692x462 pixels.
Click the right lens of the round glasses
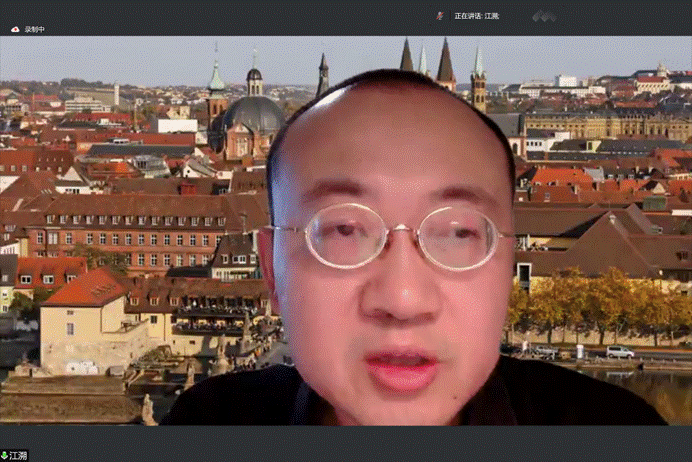tap(462, 239)
